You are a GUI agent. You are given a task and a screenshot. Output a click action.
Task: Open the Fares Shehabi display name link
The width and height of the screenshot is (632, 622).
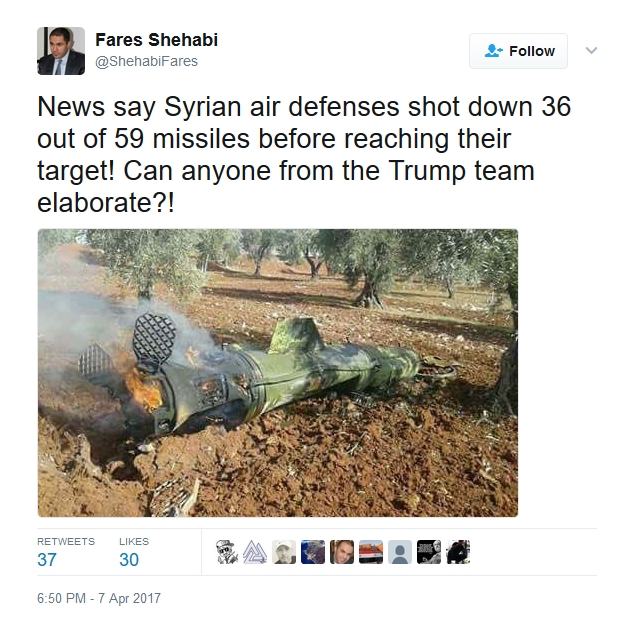click(x=156, y=40)
